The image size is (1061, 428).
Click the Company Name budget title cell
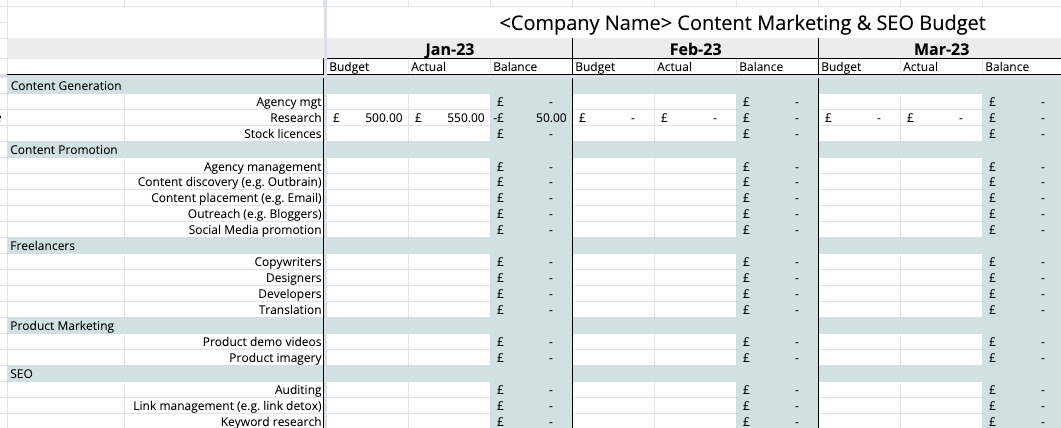[741, 23]
